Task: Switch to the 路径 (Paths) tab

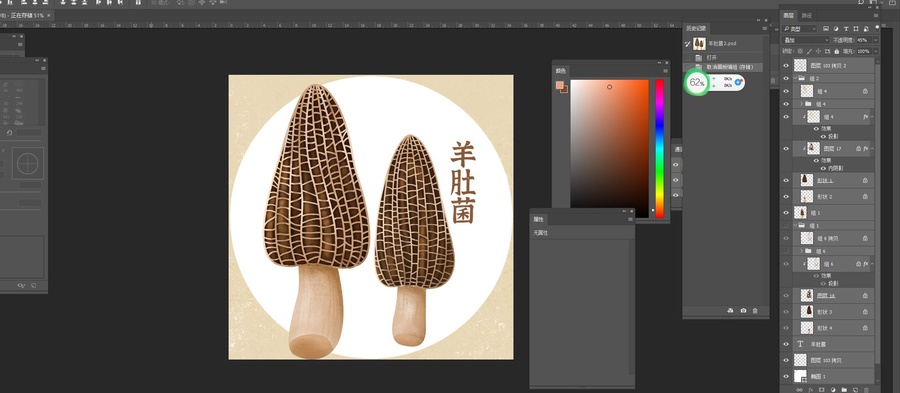Action: [806, 15]
